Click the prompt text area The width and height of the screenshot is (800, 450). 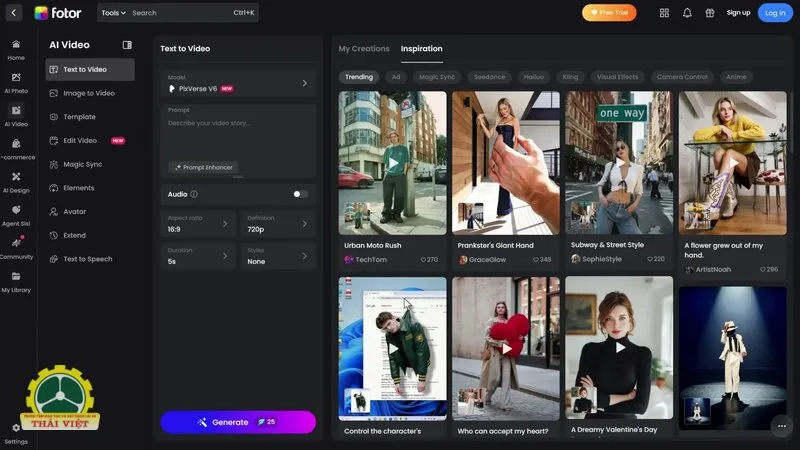tap(238, 138)
